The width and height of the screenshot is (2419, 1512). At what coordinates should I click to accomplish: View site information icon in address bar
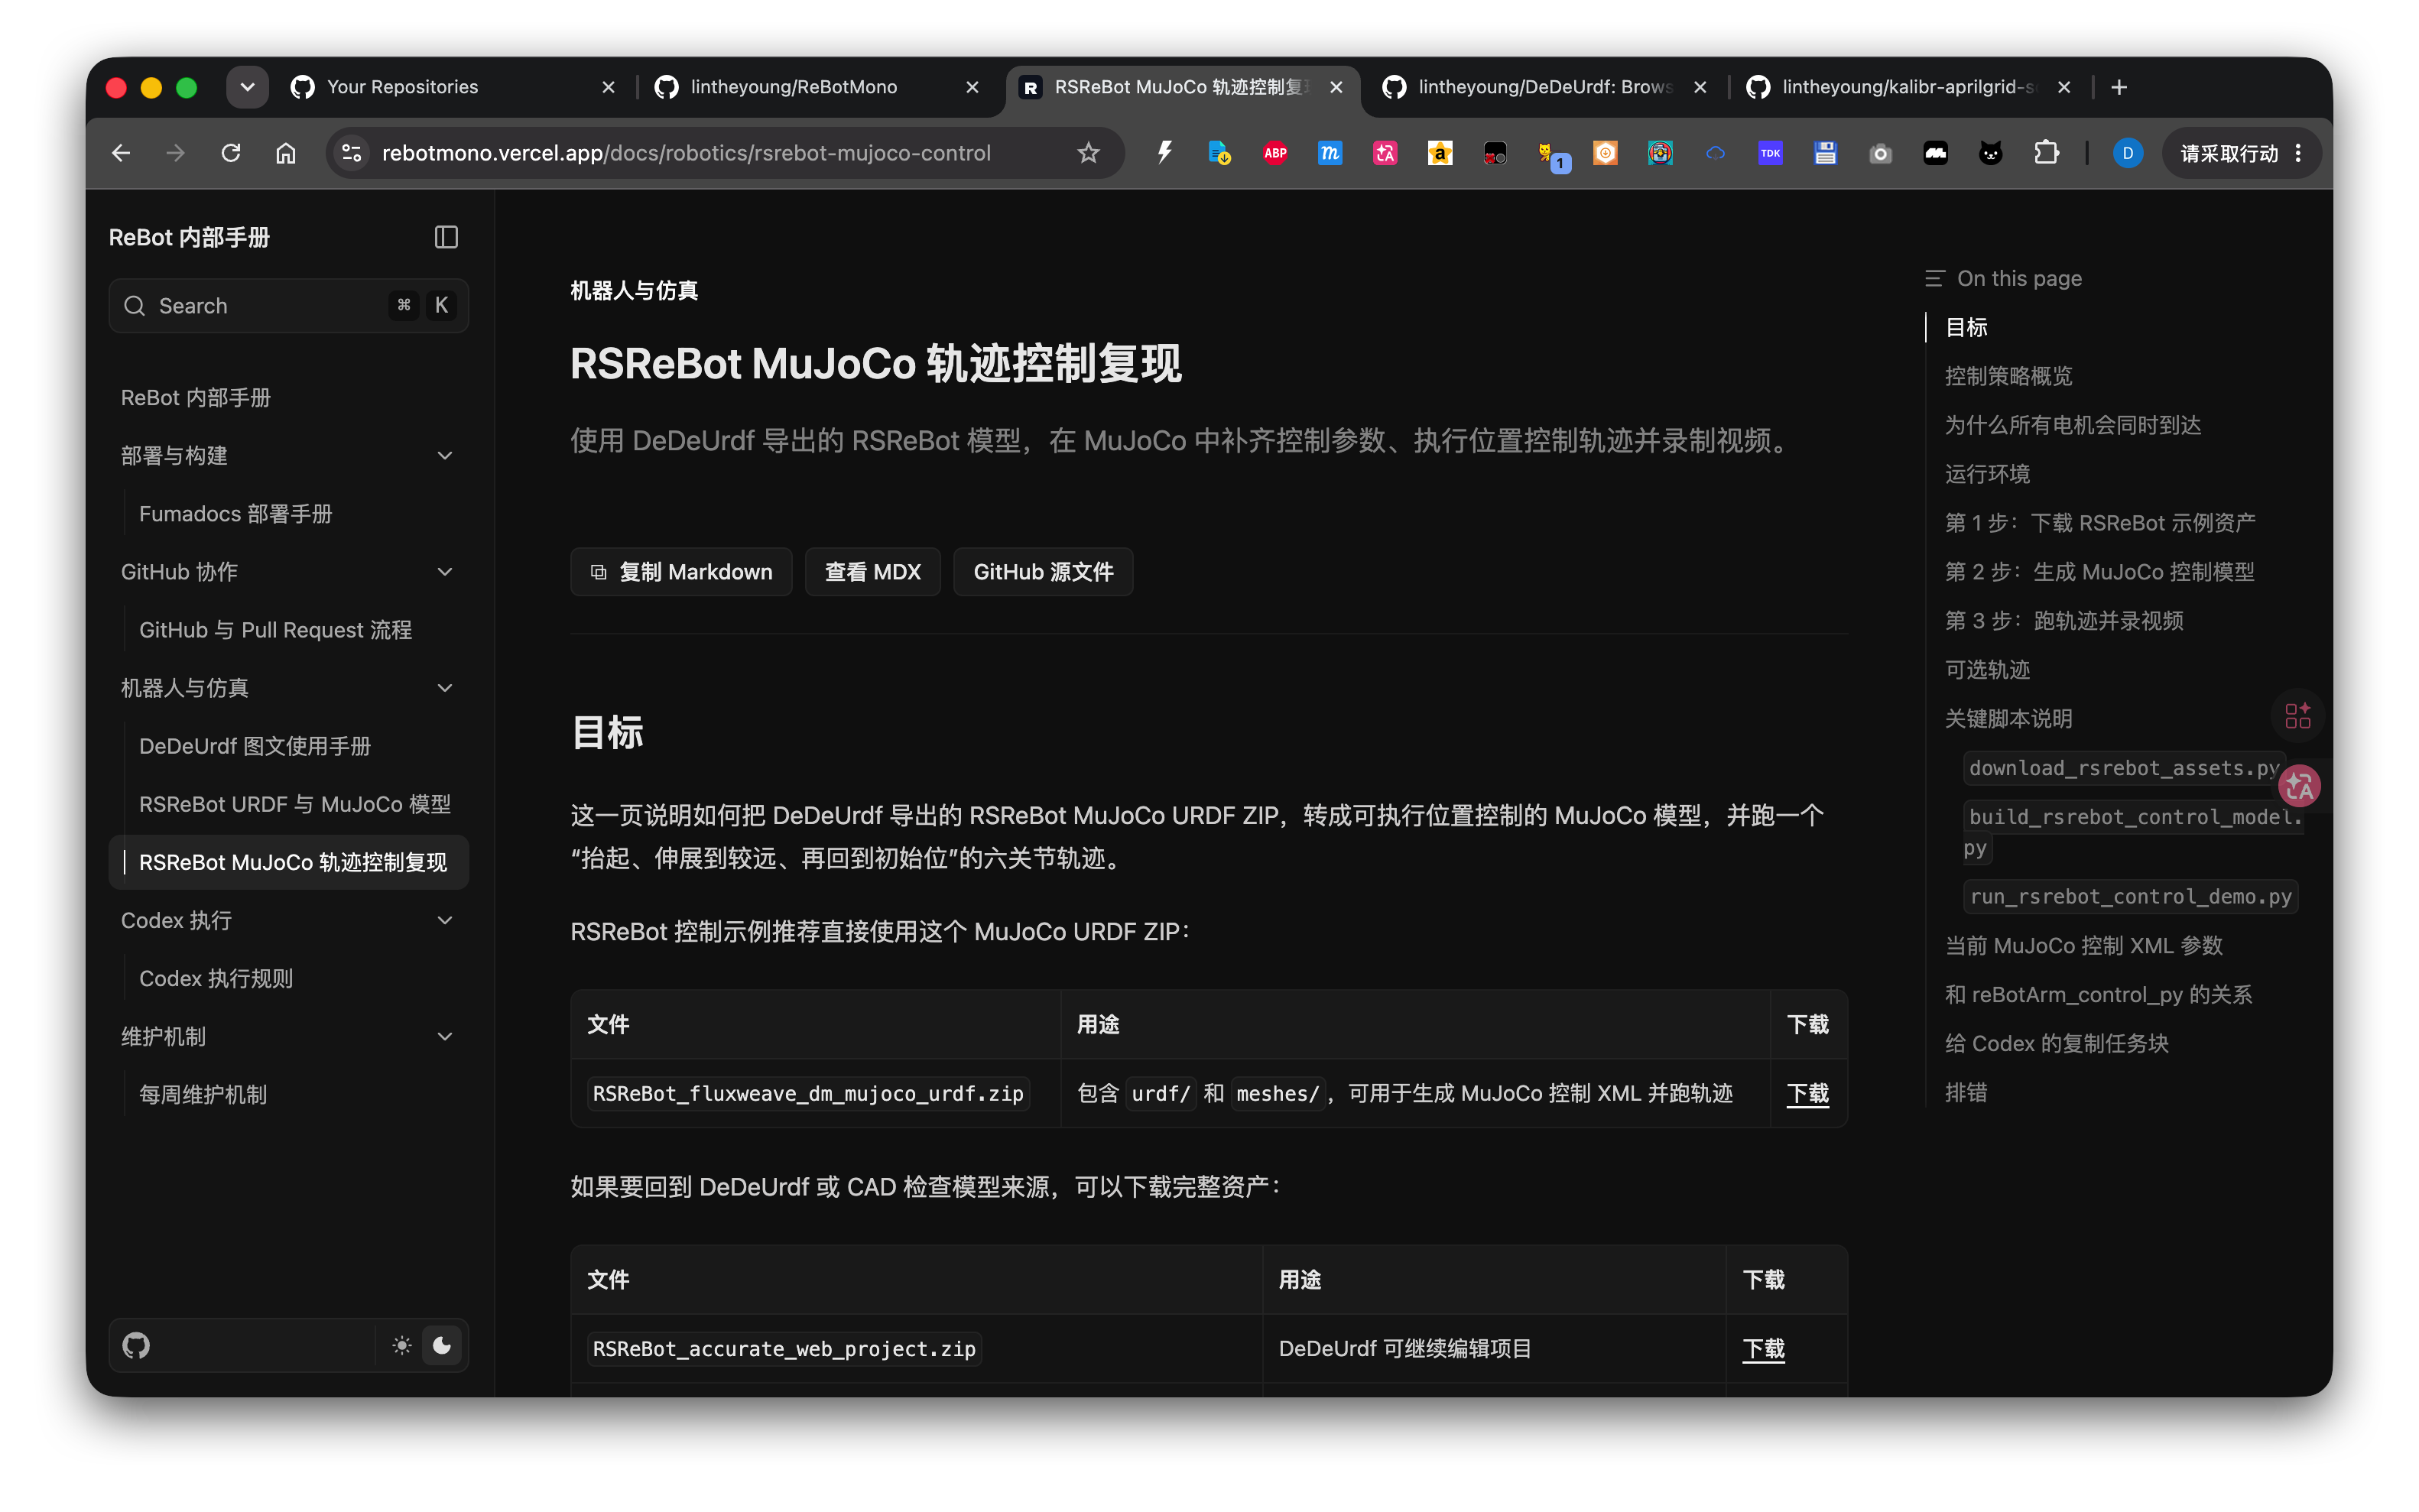[x=352, y=153]
